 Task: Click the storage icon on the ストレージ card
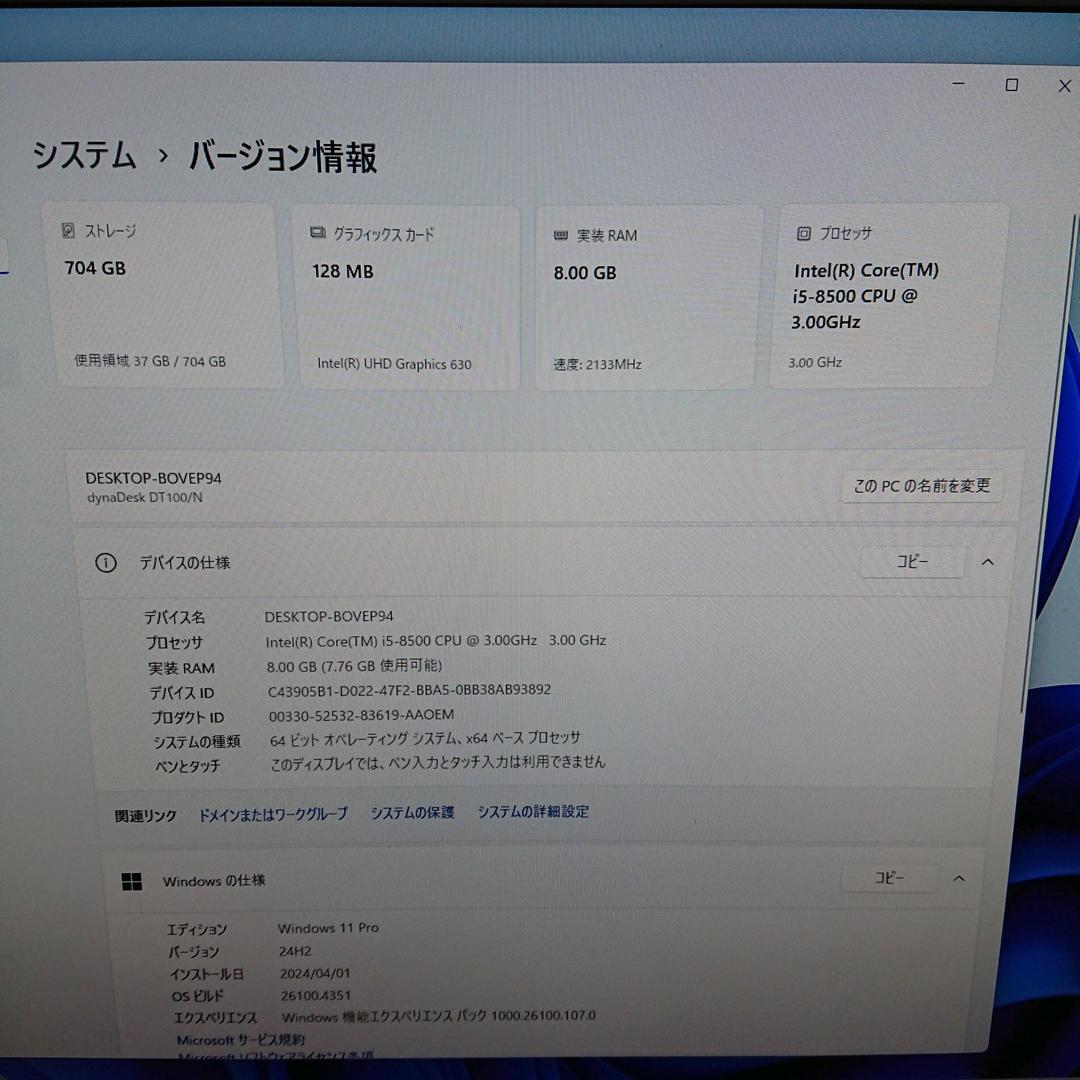(x=69, y=230)
